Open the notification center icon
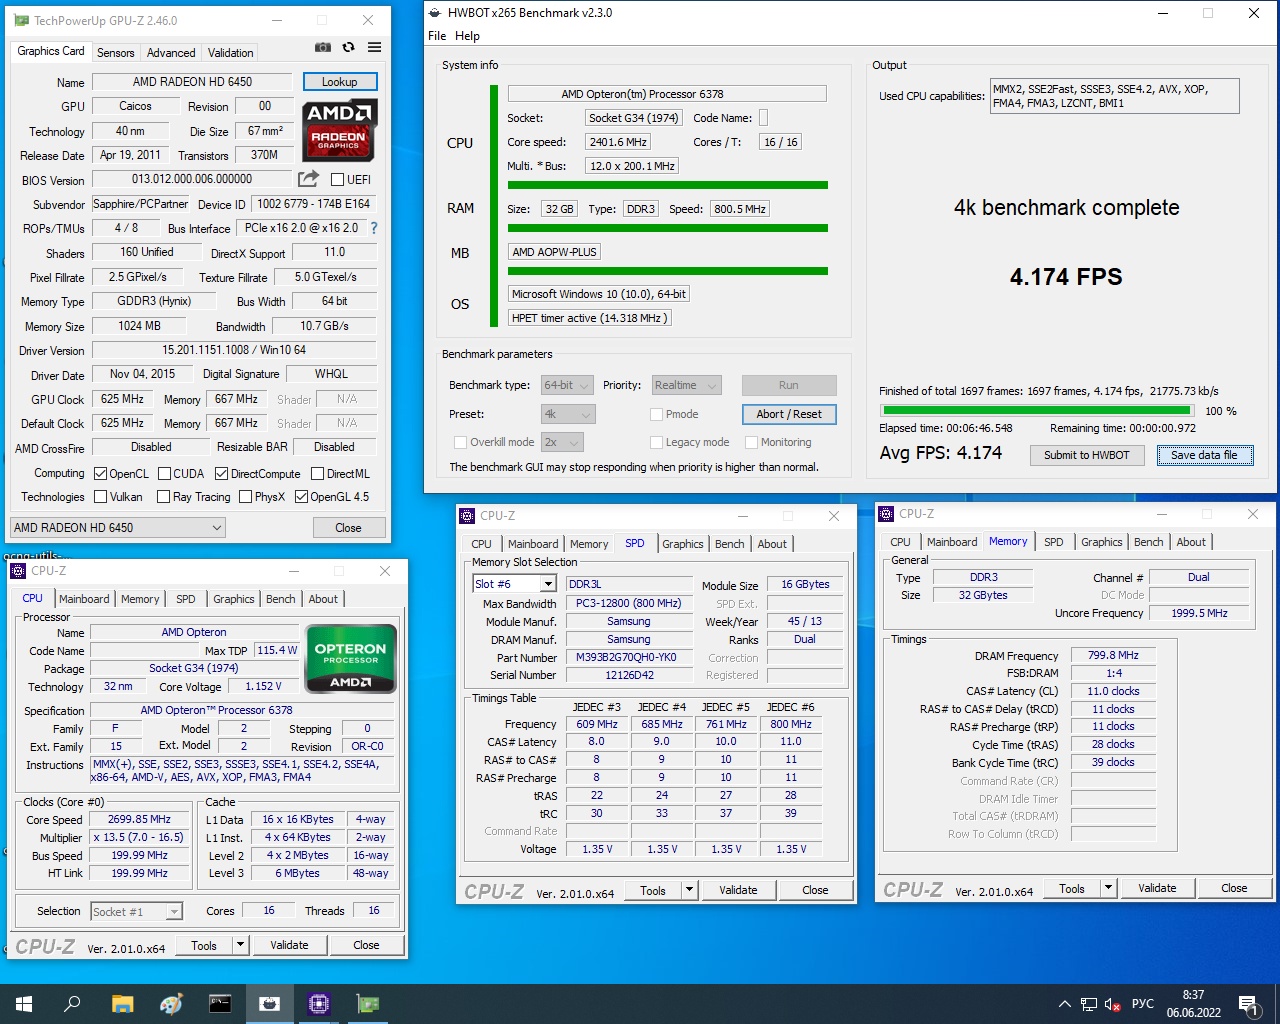 1248,1004
